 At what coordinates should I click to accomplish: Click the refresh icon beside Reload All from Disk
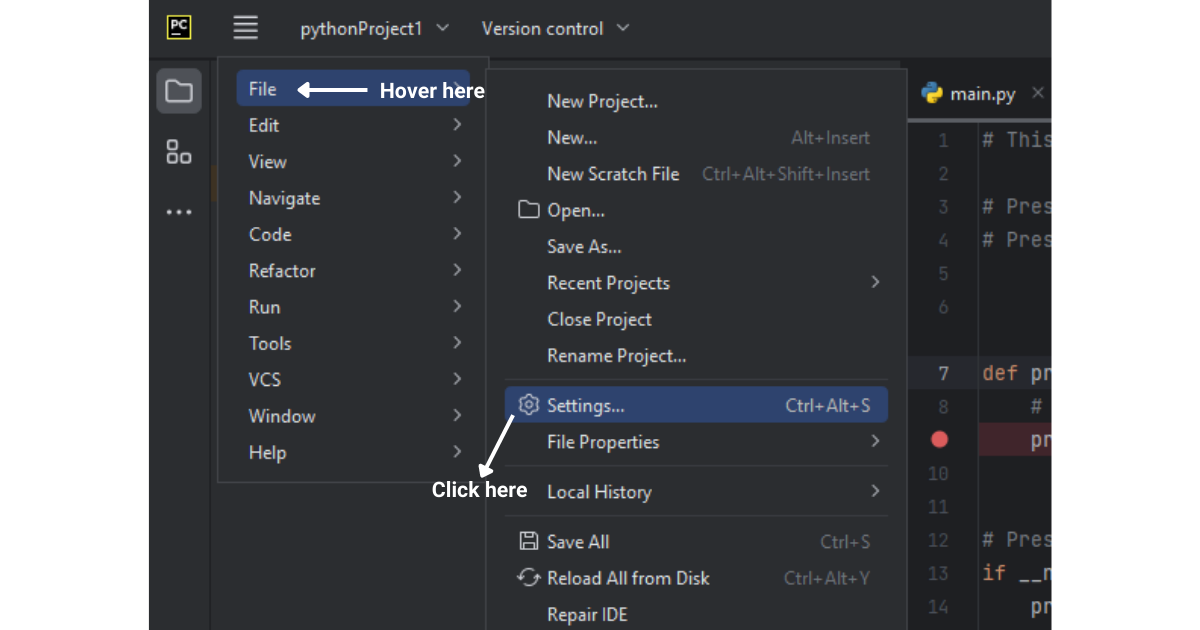(x=528, y=577)
